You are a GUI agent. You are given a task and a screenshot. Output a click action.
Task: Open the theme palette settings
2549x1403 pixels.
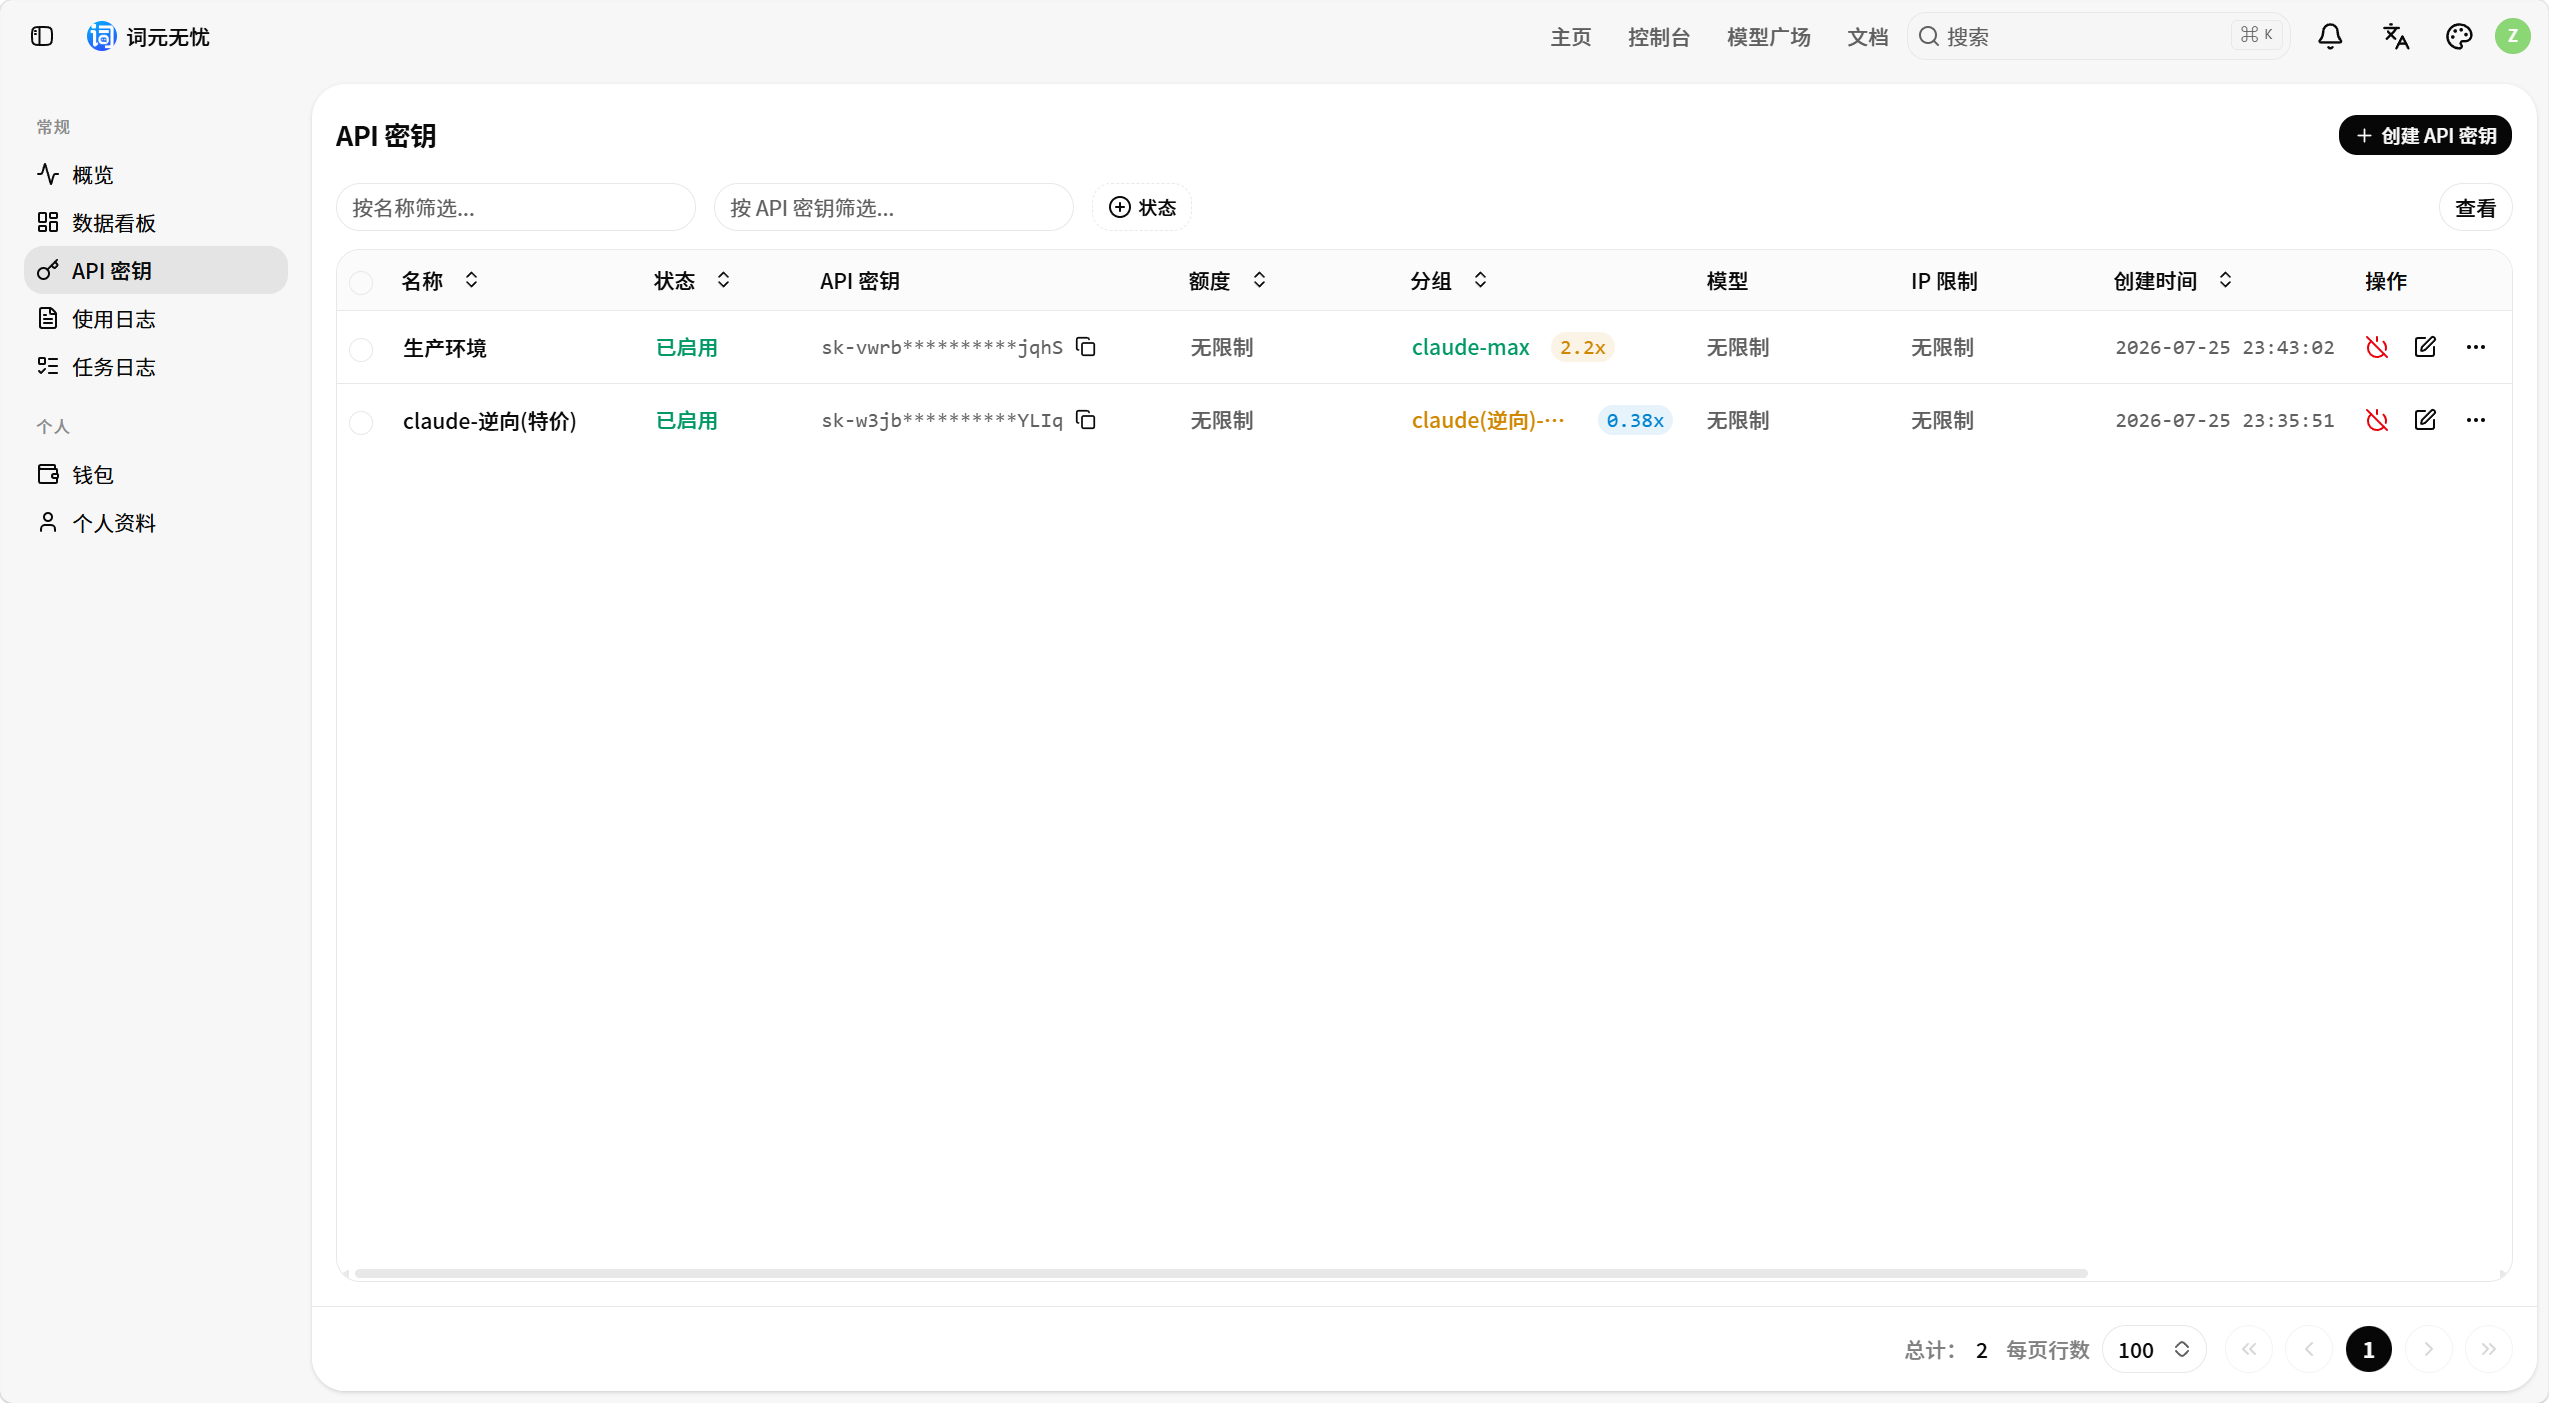coord(2459,37)
